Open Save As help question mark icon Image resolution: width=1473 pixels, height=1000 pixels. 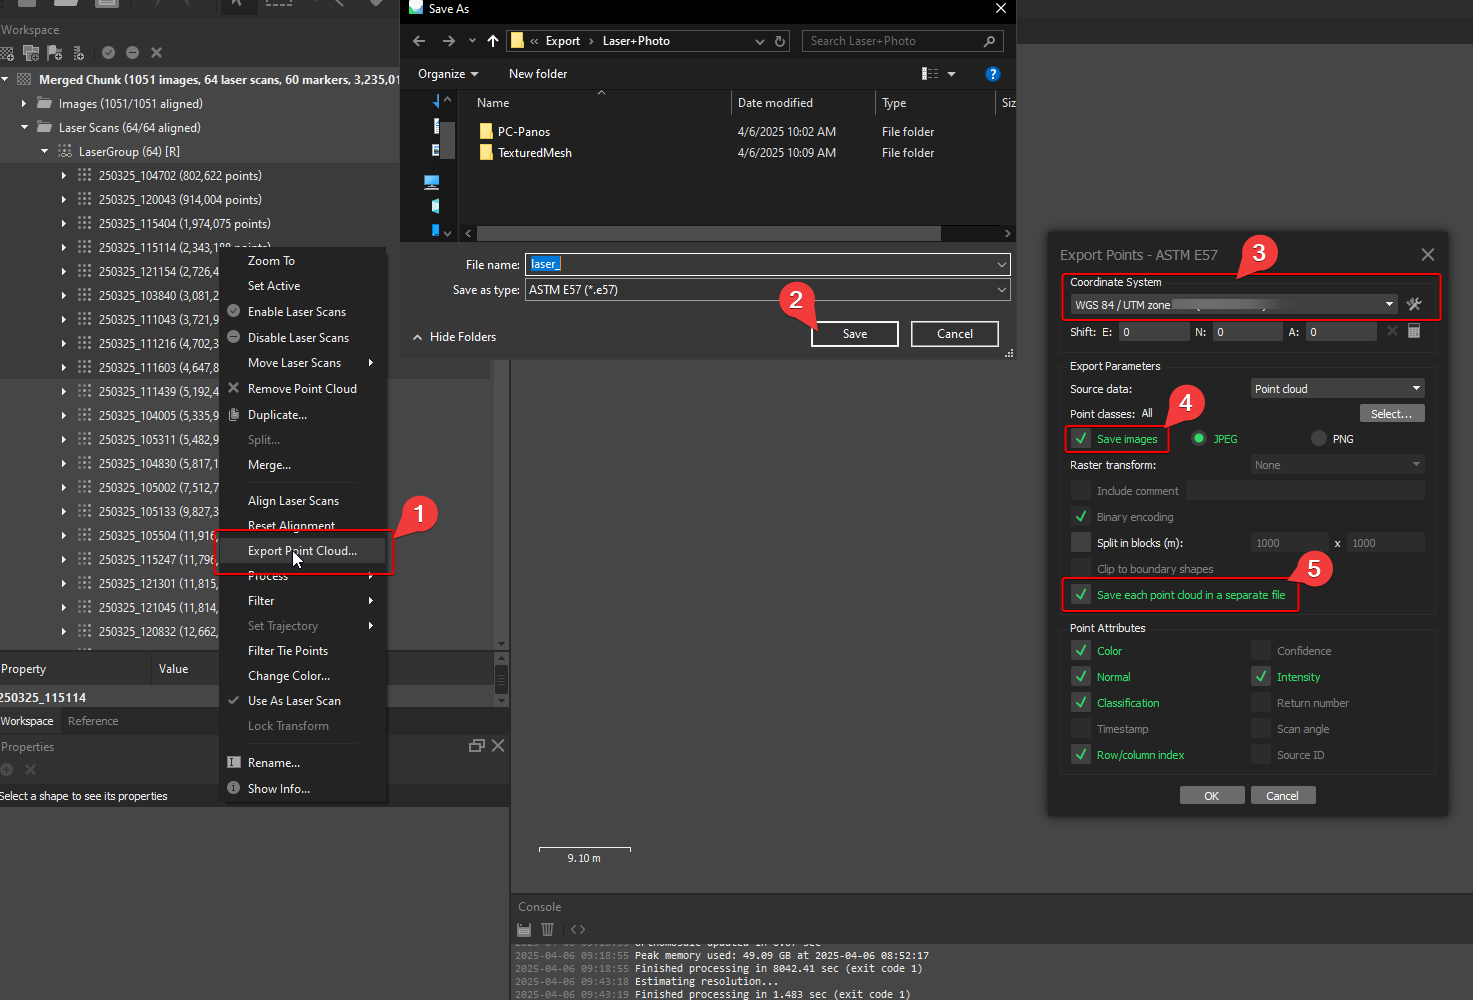[992, 74]
